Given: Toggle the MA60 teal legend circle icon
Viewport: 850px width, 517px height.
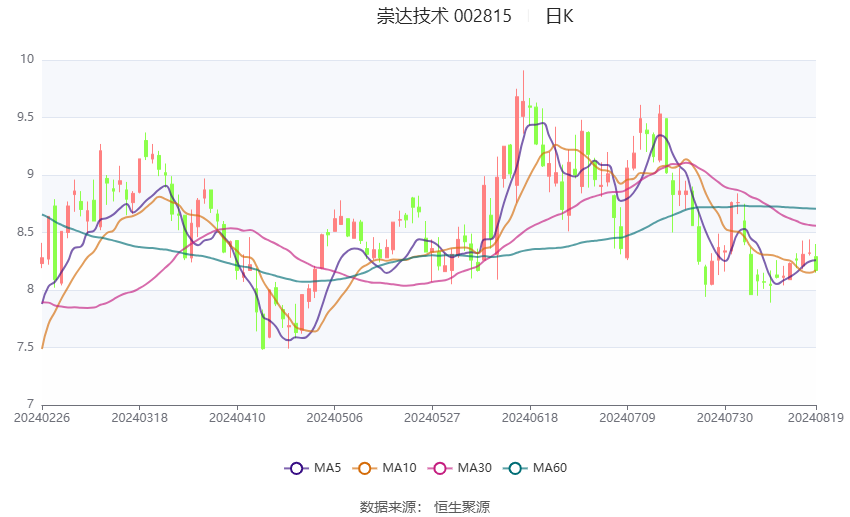Looking at the screenshot, I should click(516, 468).
